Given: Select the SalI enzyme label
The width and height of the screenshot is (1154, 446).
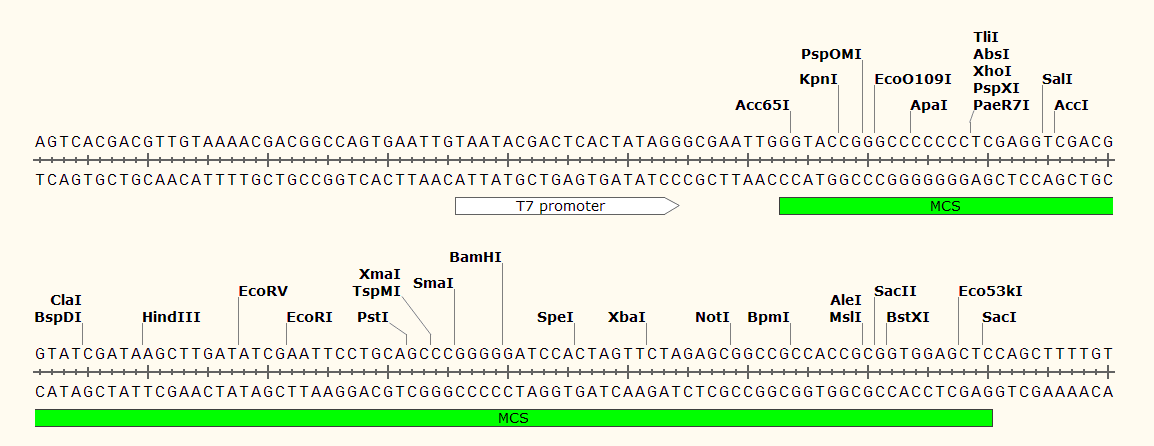Looking at the screenshot, I should (x=1058, y=79).
